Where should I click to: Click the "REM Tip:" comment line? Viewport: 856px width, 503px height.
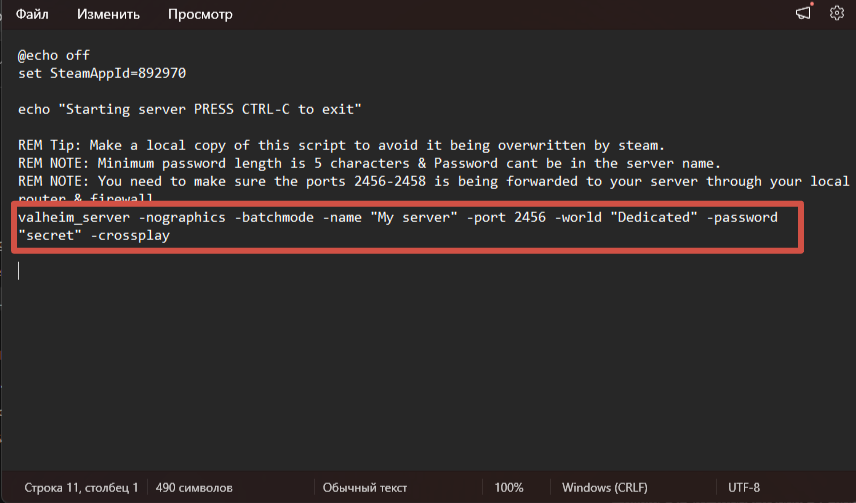341,145
